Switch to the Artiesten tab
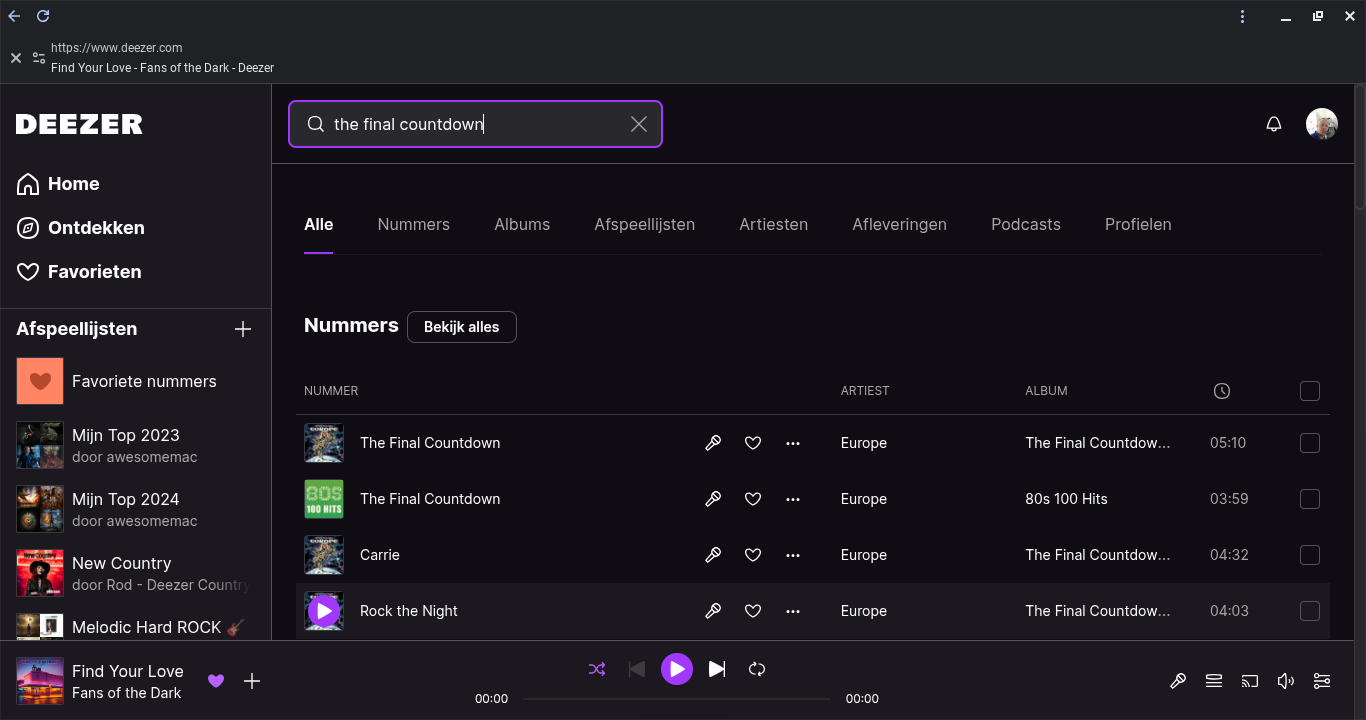 click(774, 225)
